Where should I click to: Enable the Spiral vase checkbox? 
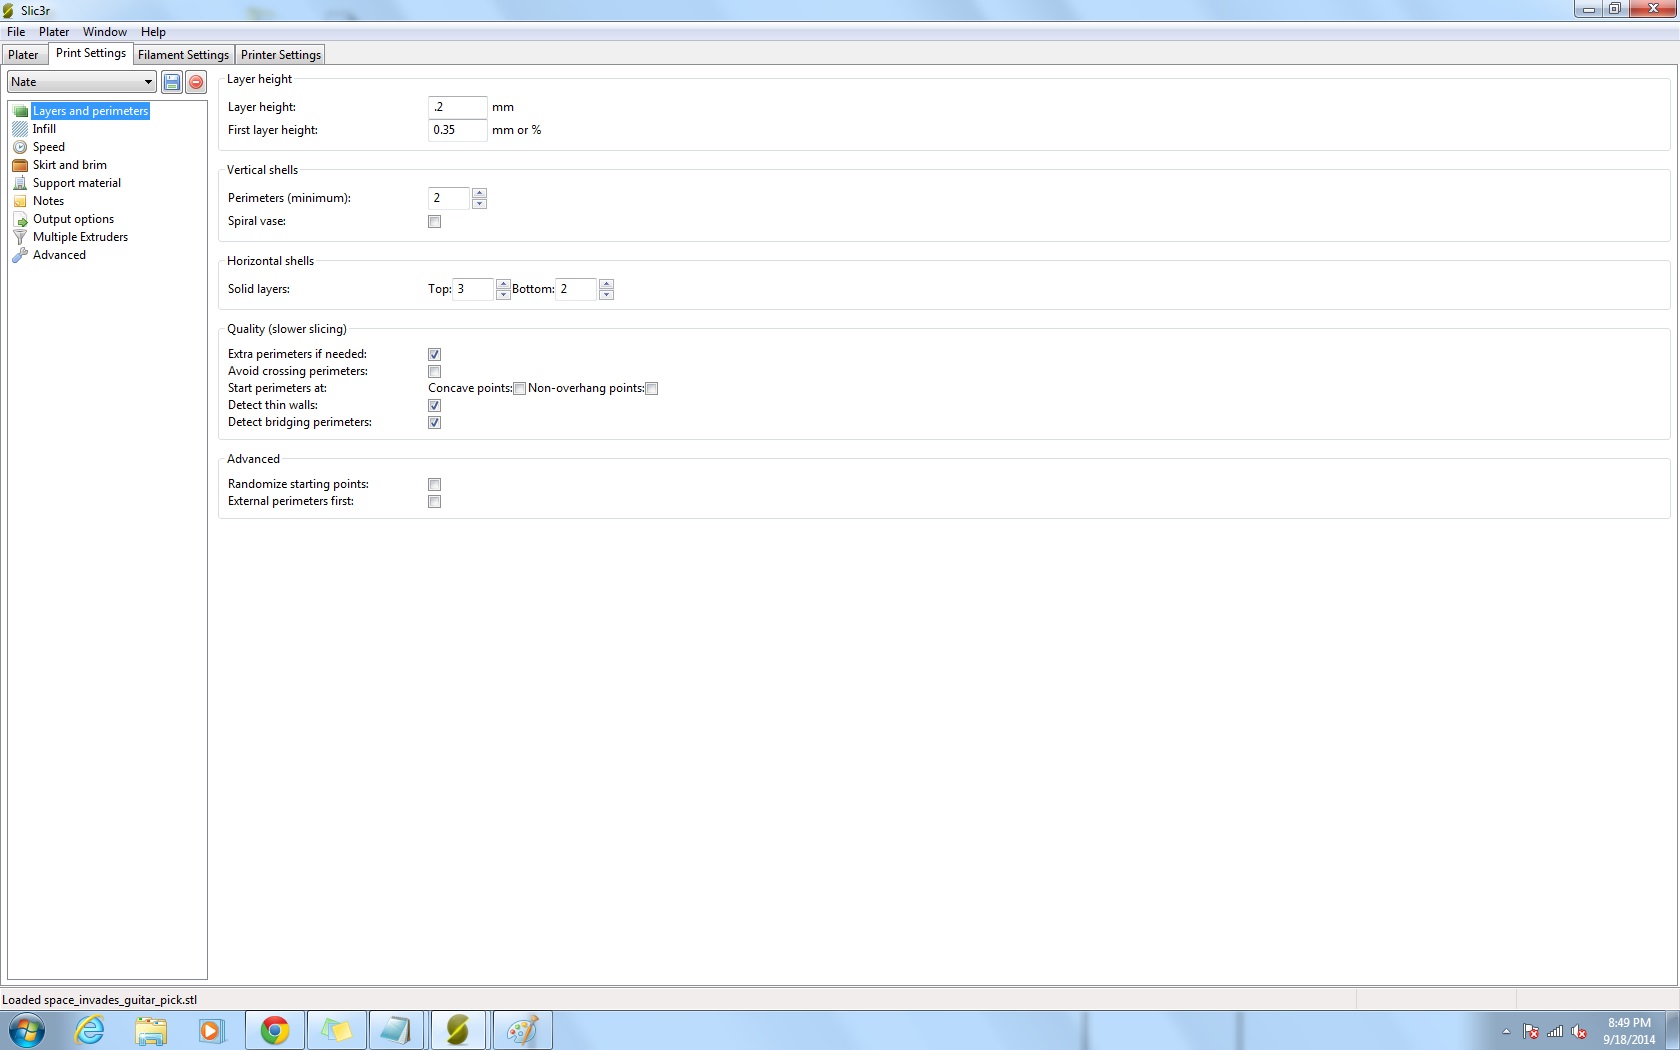434,222
